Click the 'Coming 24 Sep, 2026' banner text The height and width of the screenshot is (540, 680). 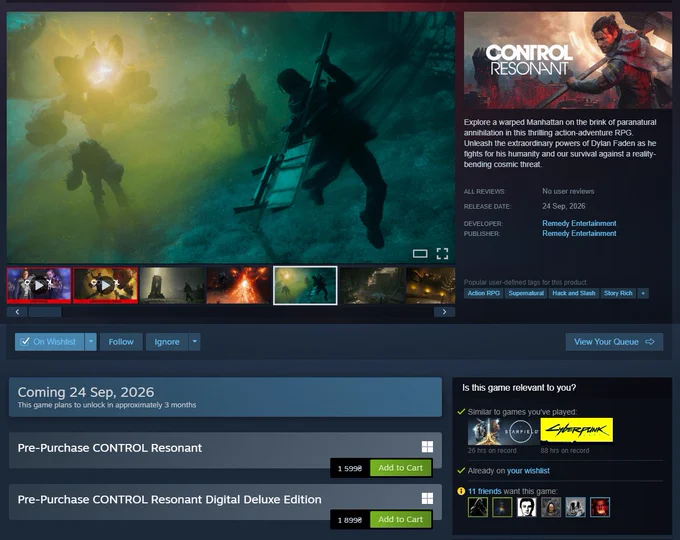click(x=86, y=392)
